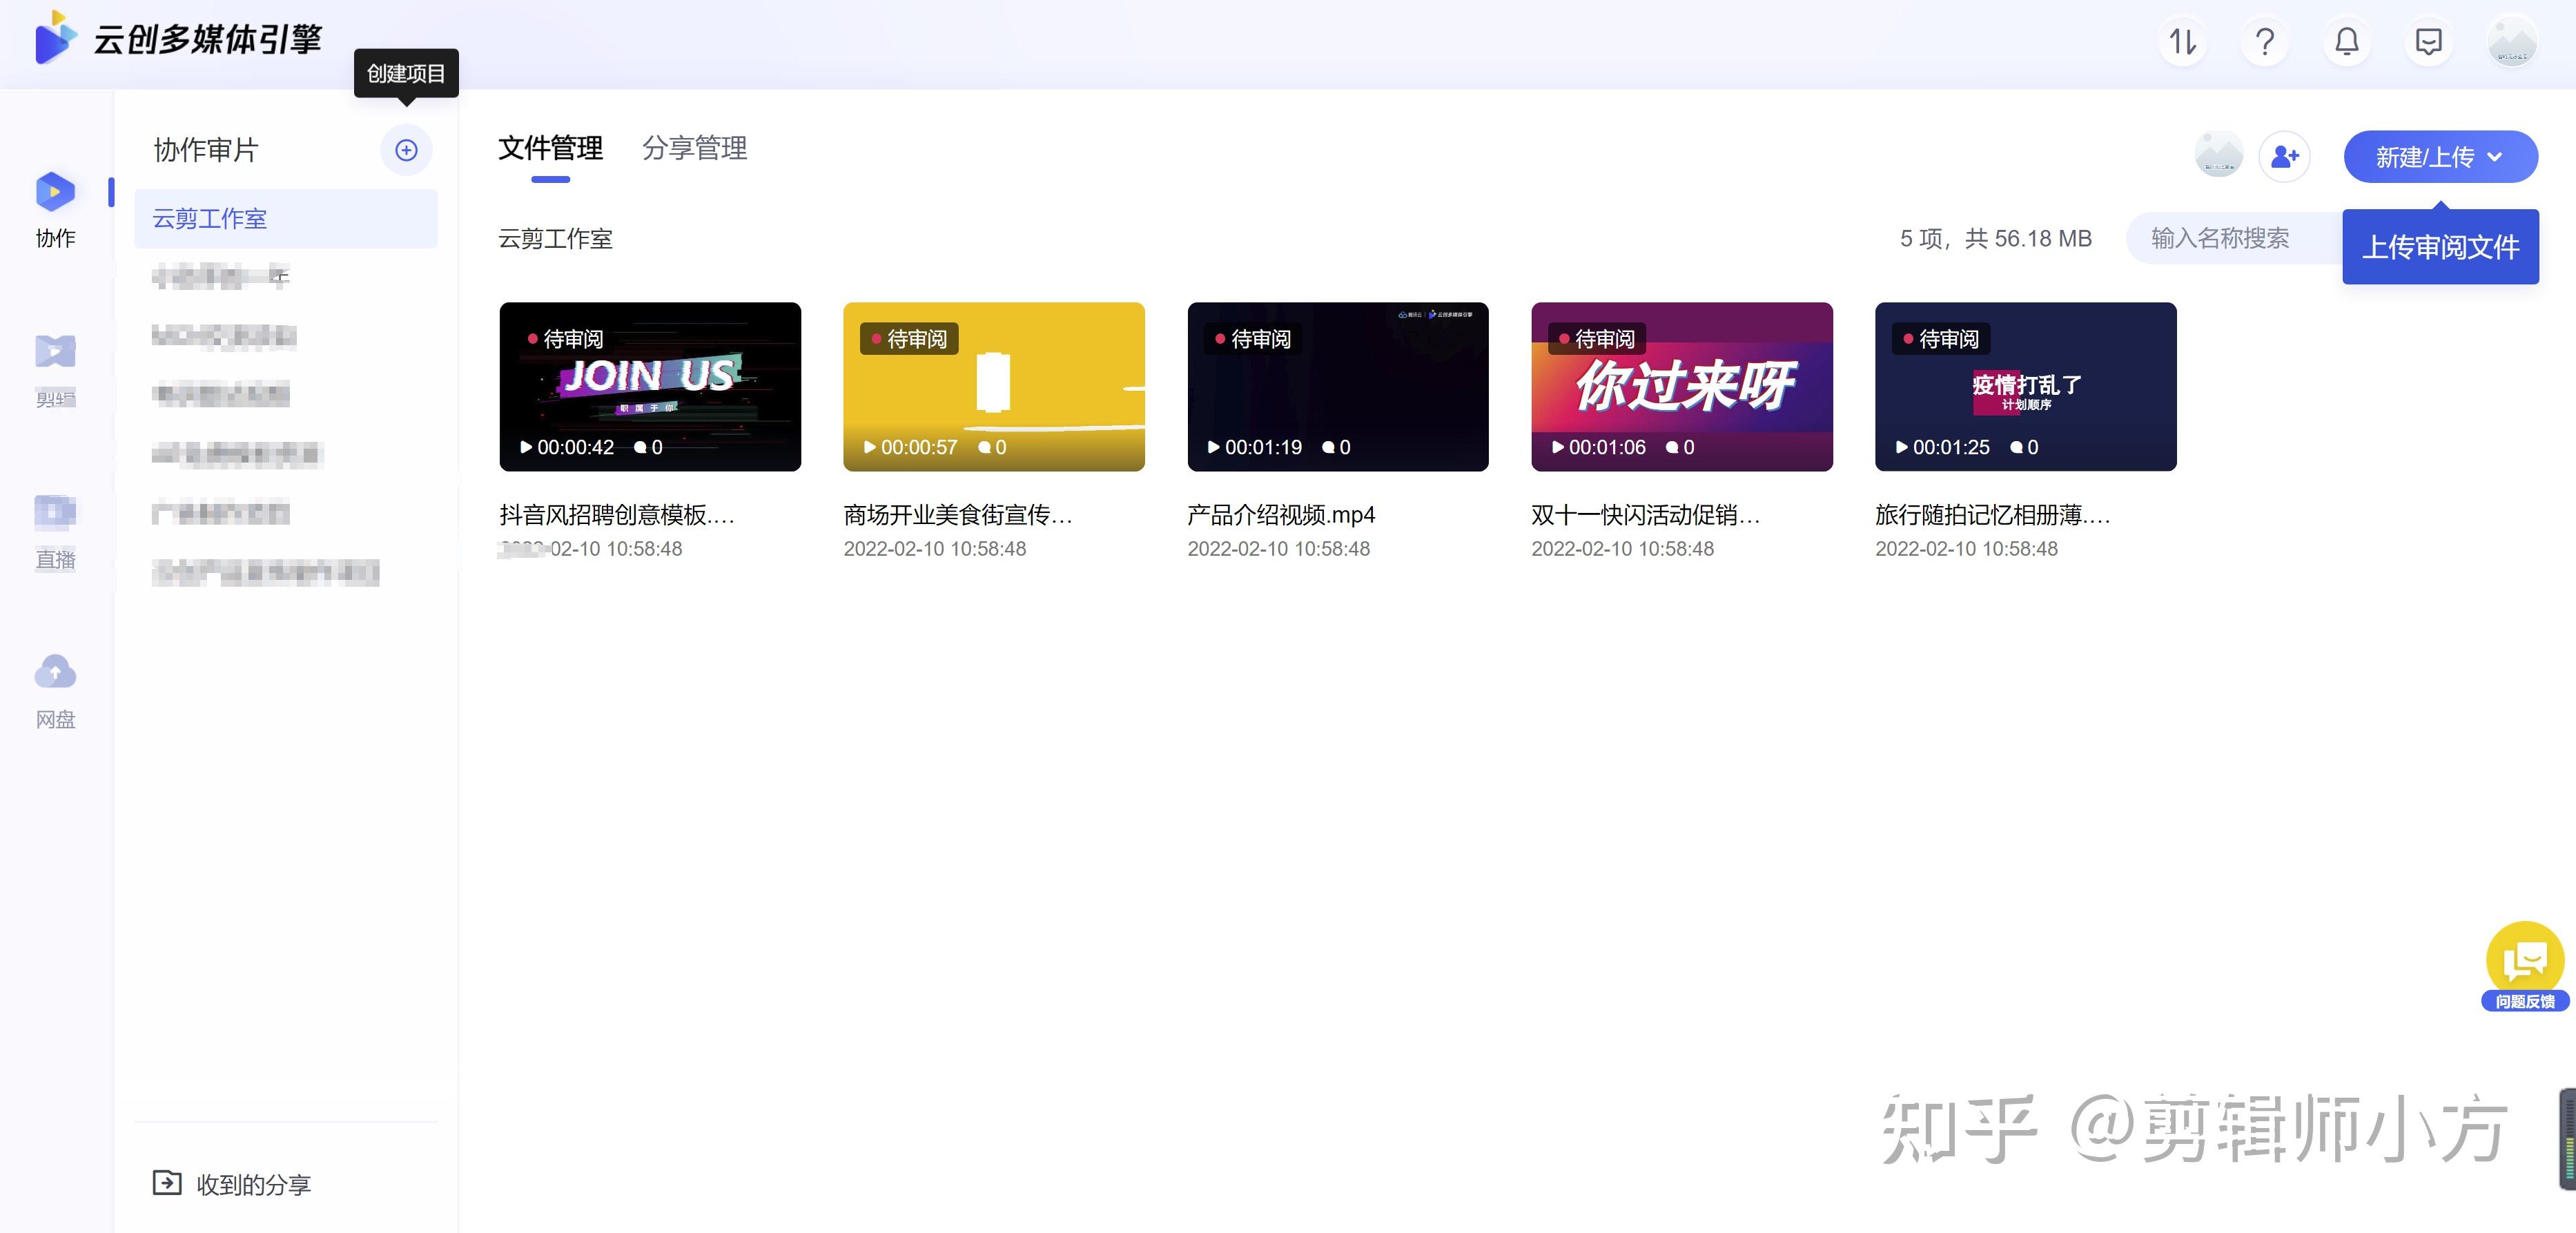The width and height of the screenshot is (2576, 1233).
Task: Click the comment count on JOIN US video
Action: point(649,447)
